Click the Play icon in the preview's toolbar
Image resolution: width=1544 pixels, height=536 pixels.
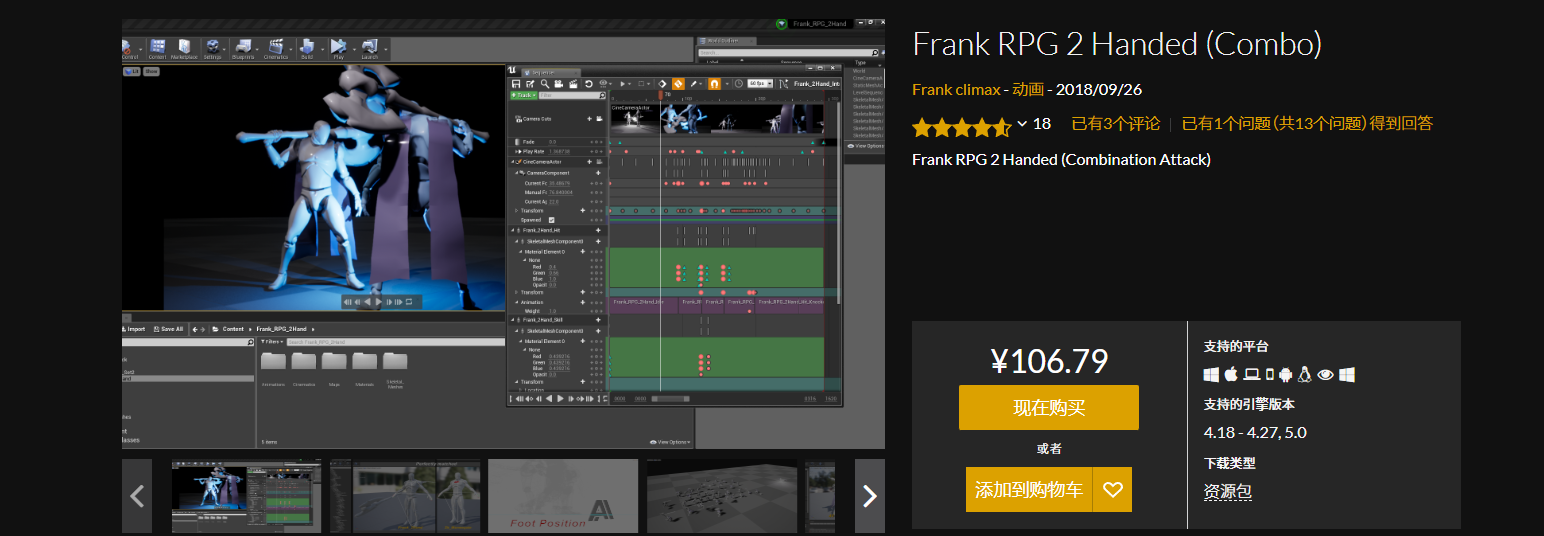[x=338, y=48]
